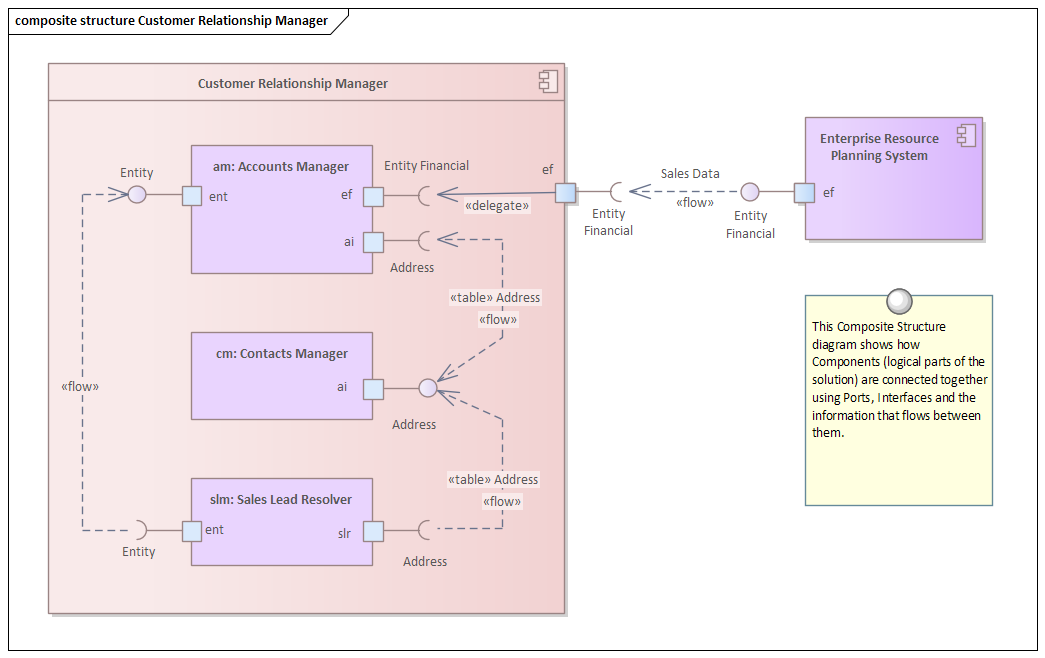Select the cm: Contacts Manager part
1045x658 pixels.
click(282, 376)
